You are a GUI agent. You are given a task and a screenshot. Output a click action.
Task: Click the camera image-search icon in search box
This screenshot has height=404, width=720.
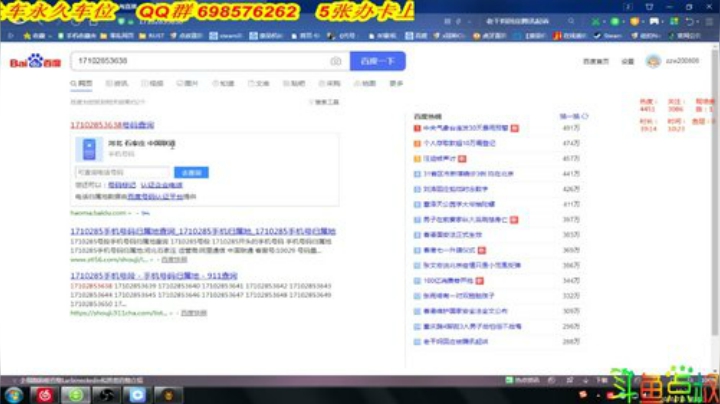[x=336, y=61]
